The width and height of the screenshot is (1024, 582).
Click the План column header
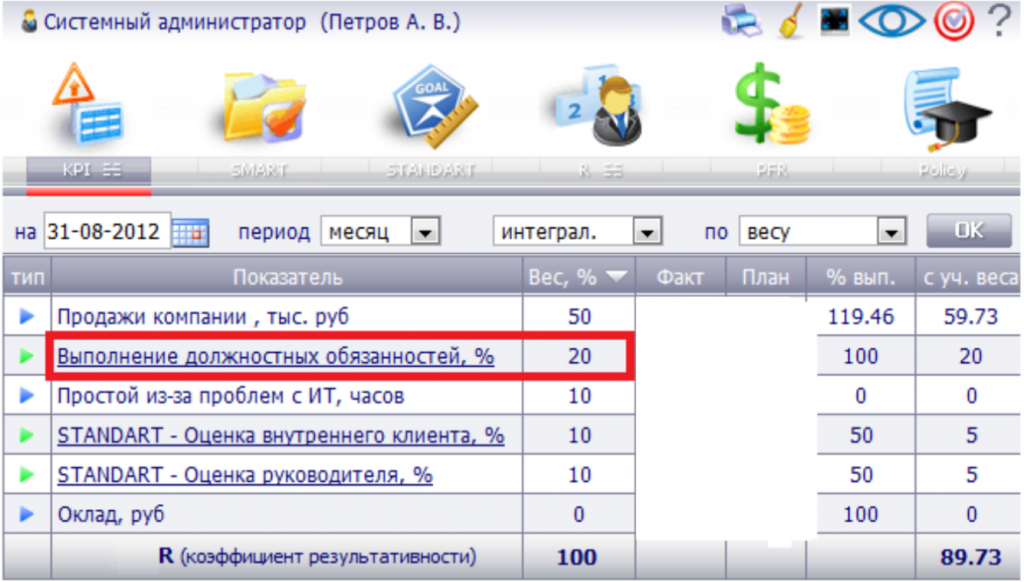pos(765,277)
